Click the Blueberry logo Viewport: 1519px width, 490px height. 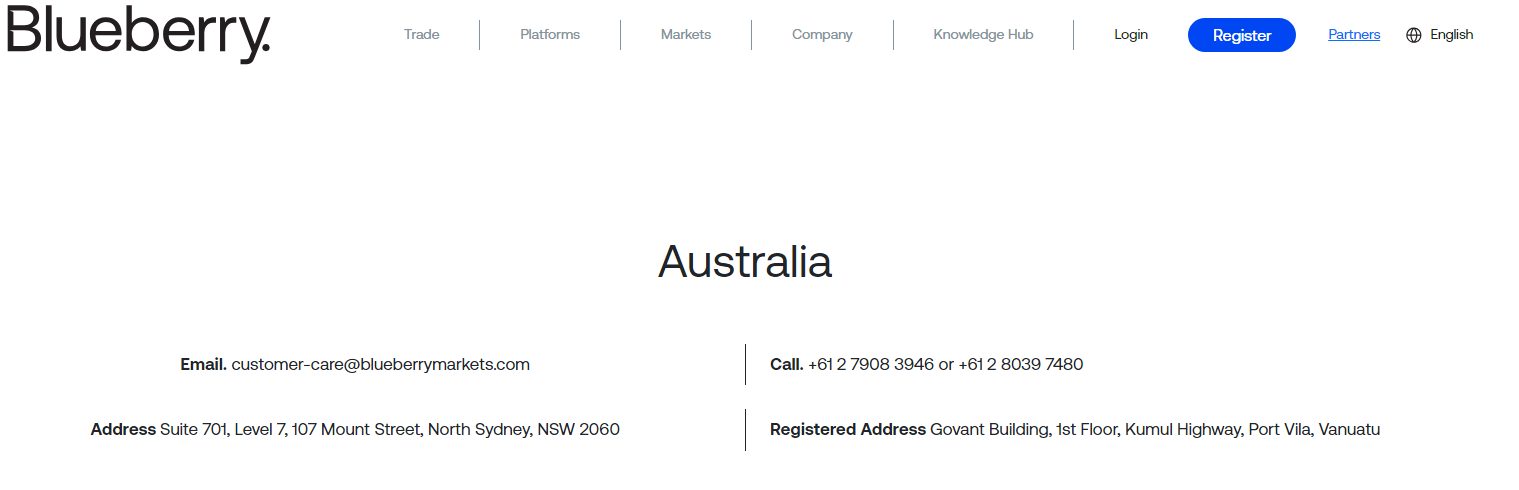coord(138,33)
